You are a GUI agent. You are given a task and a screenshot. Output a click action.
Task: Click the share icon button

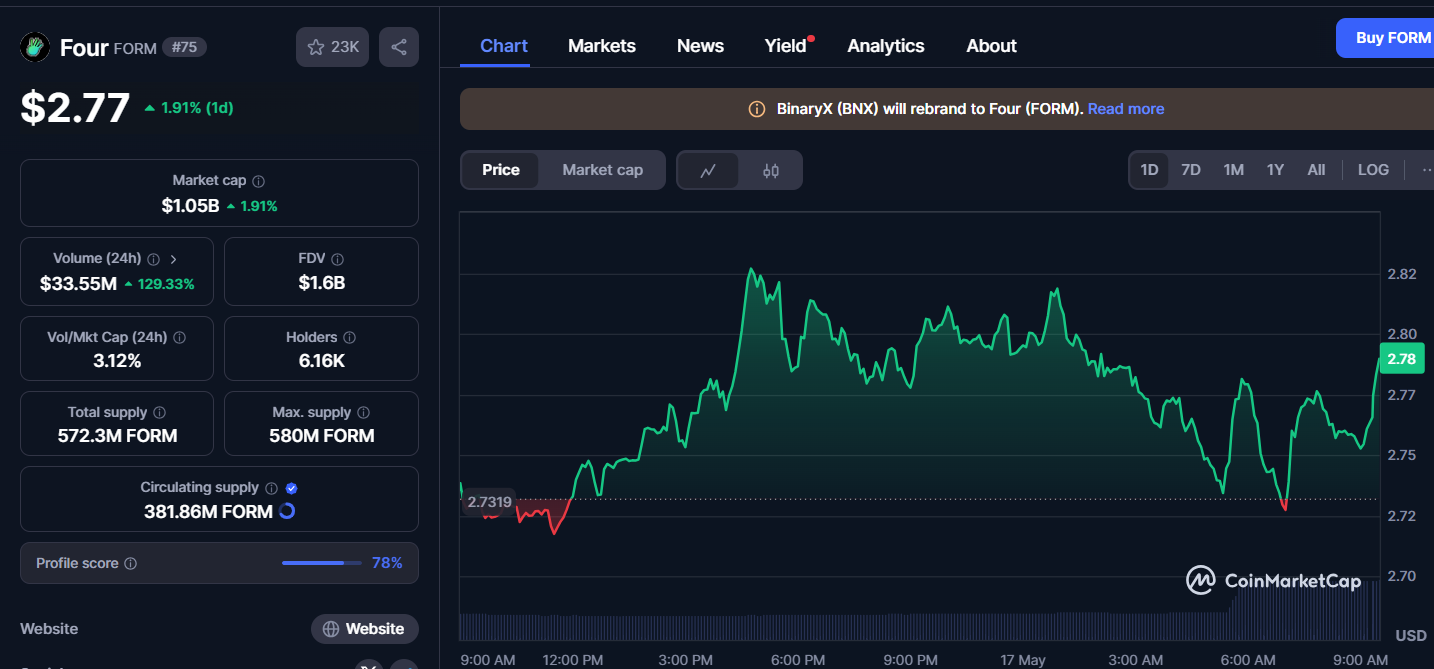[x=399, y=47]
